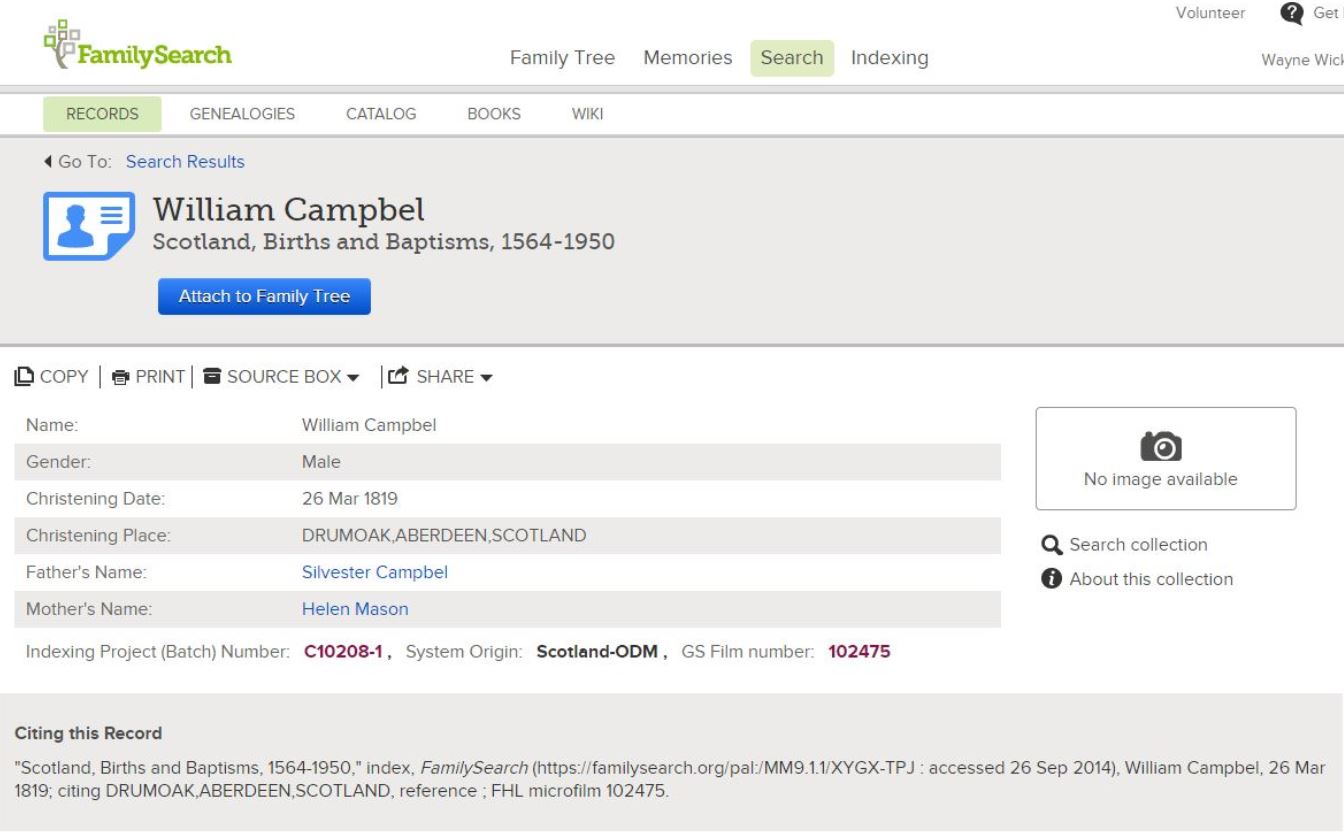The height and width of the screenshot is (832, 1344).
Task: Open mother Helen Mason link
Action: tap(355, 609)
